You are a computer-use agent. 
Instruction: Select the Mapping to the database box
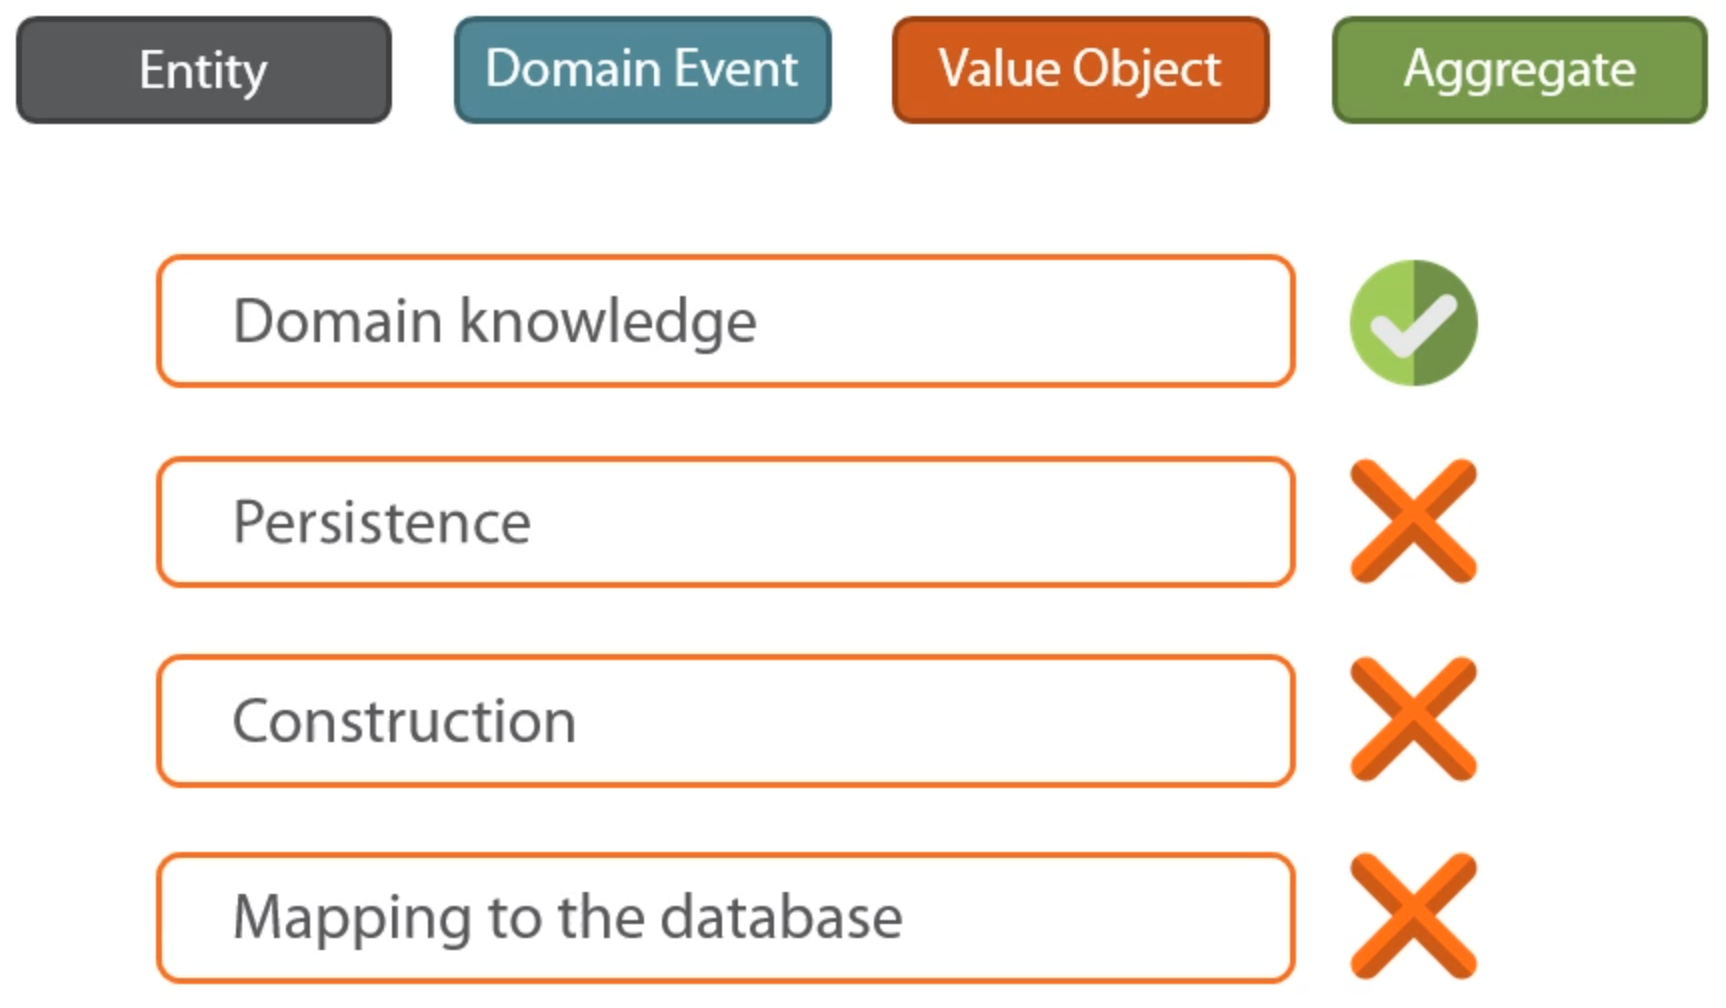(726, 918)
